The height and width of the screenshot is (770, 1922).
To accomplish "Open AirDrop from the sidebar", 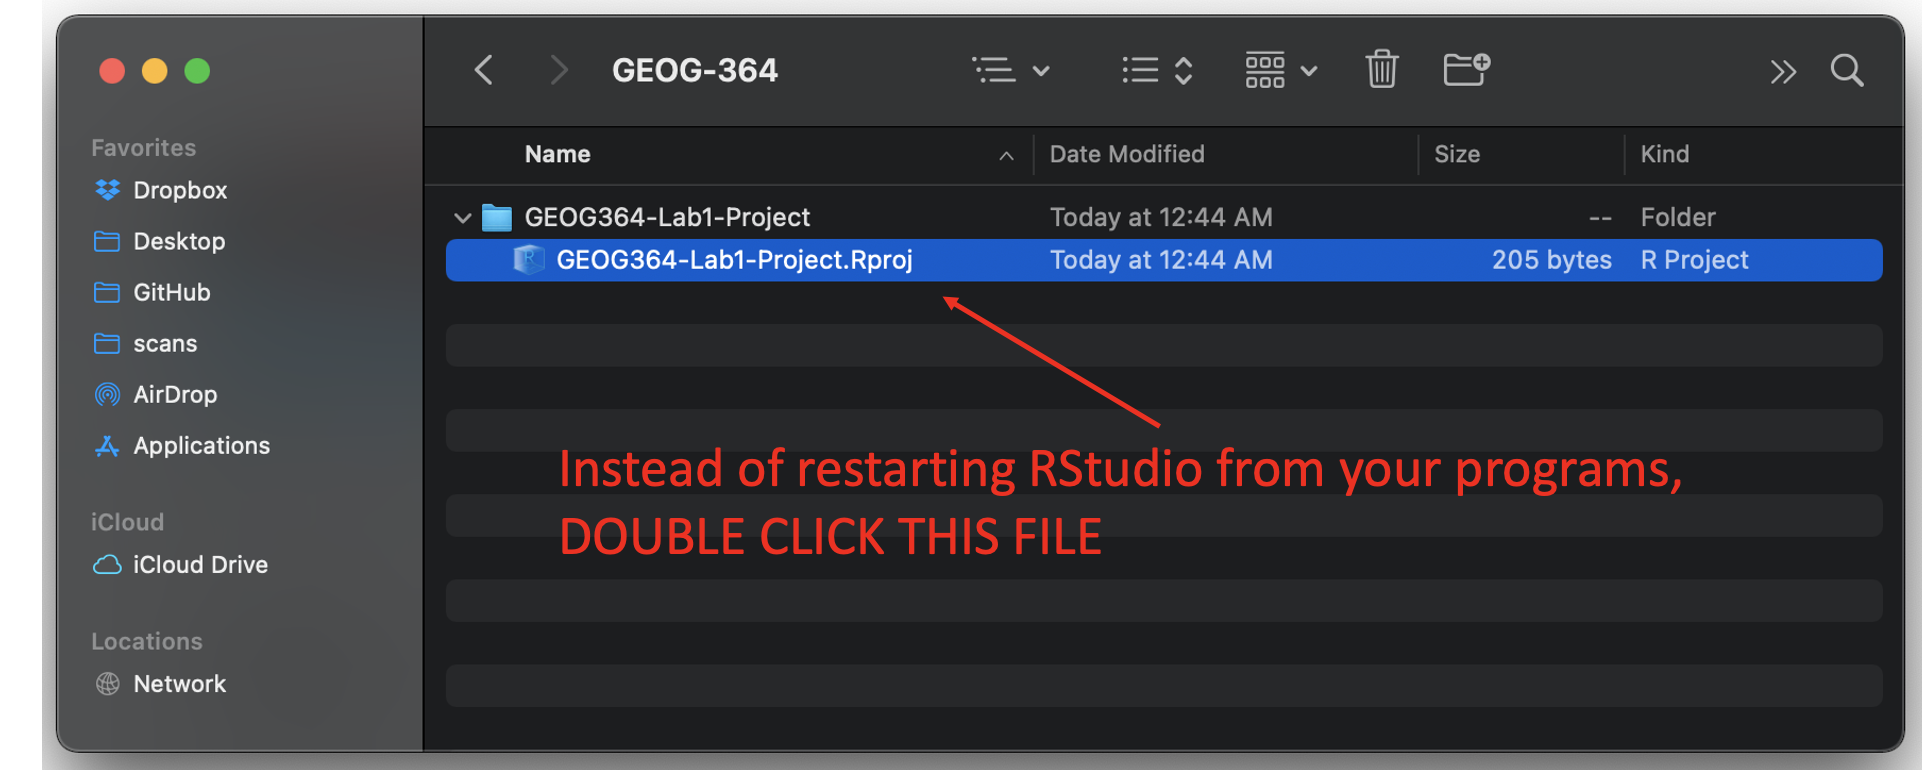I will (174, 394).
